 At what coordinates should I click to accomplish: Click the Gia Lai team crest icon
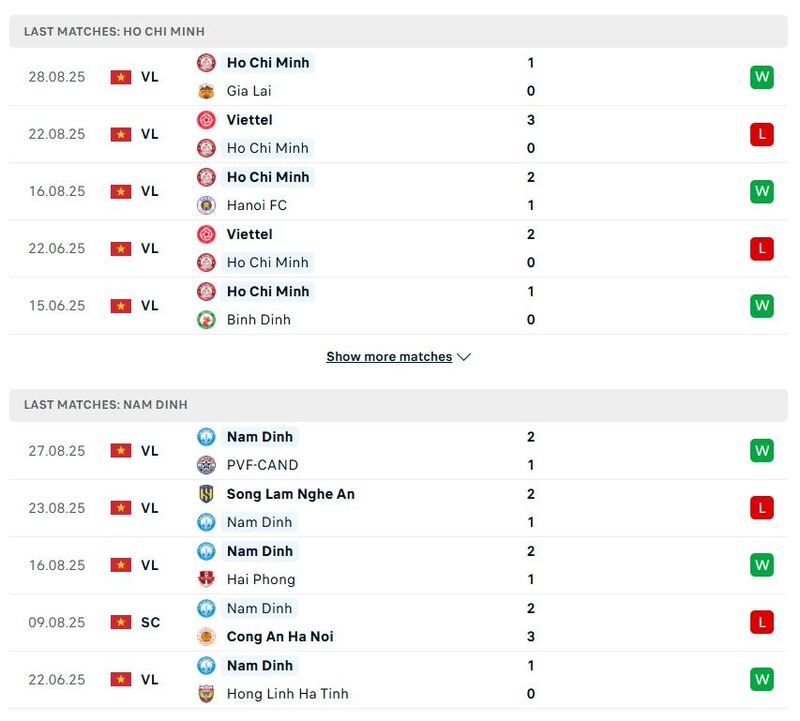[206, 91]
